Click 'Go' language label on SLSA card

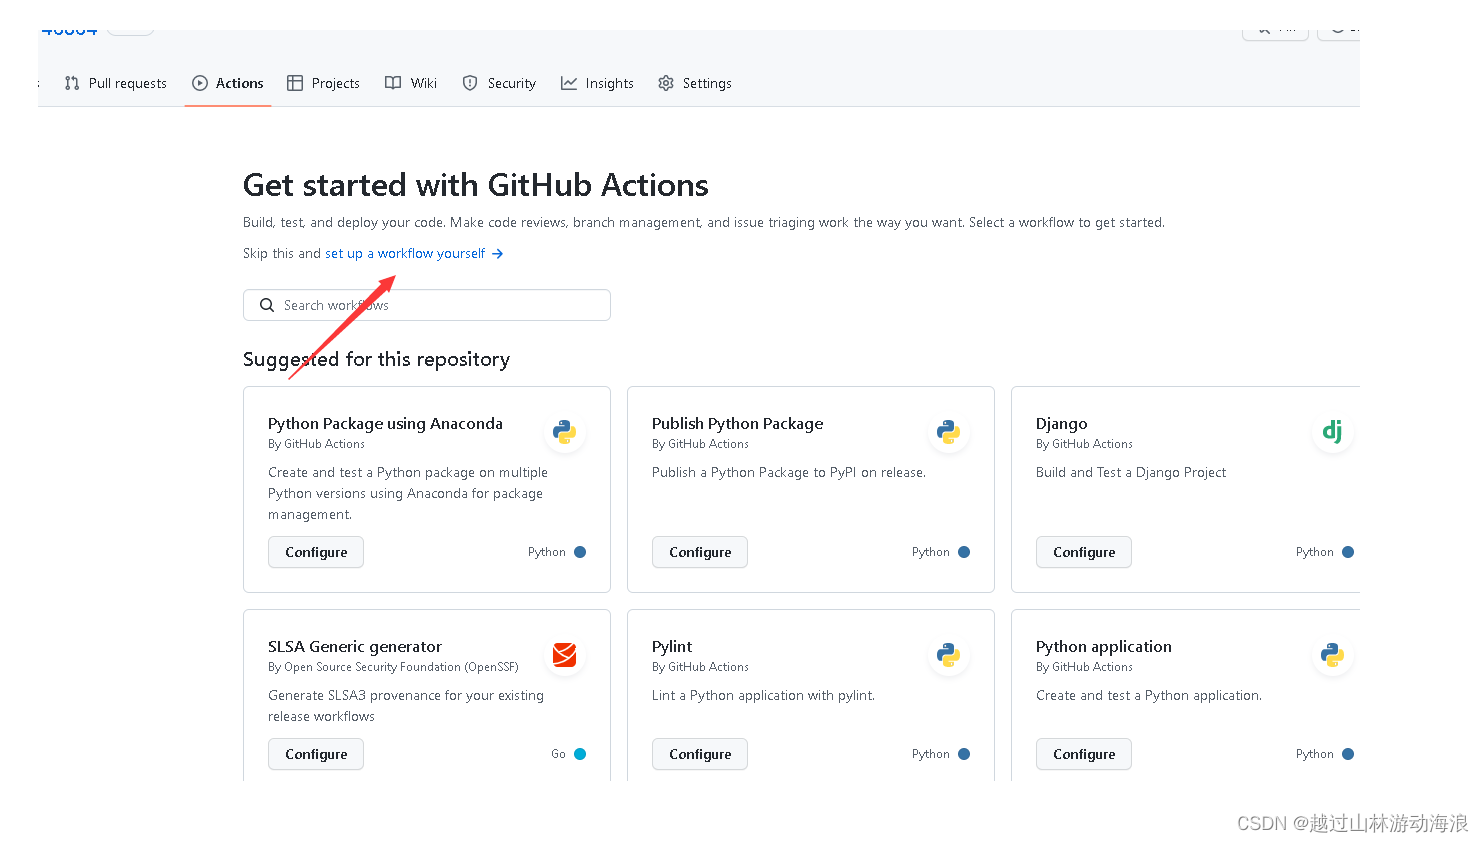[558, 754]
